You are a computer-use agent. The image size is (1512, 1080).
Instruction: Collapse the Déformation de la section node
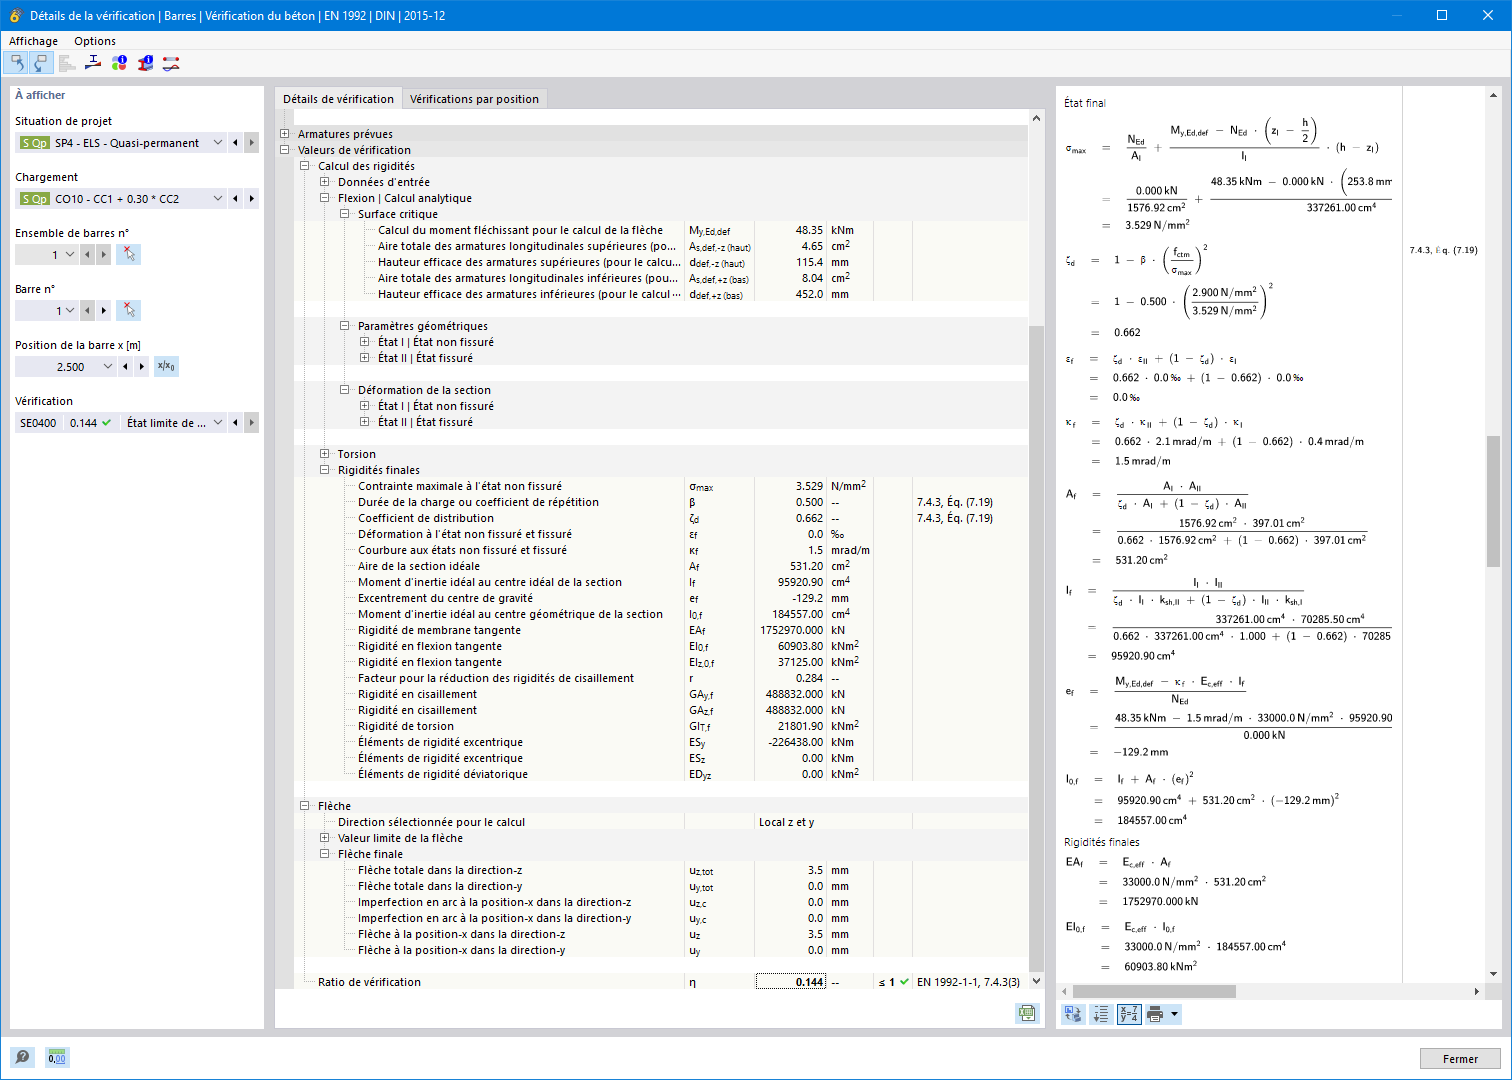click(345, 390)
